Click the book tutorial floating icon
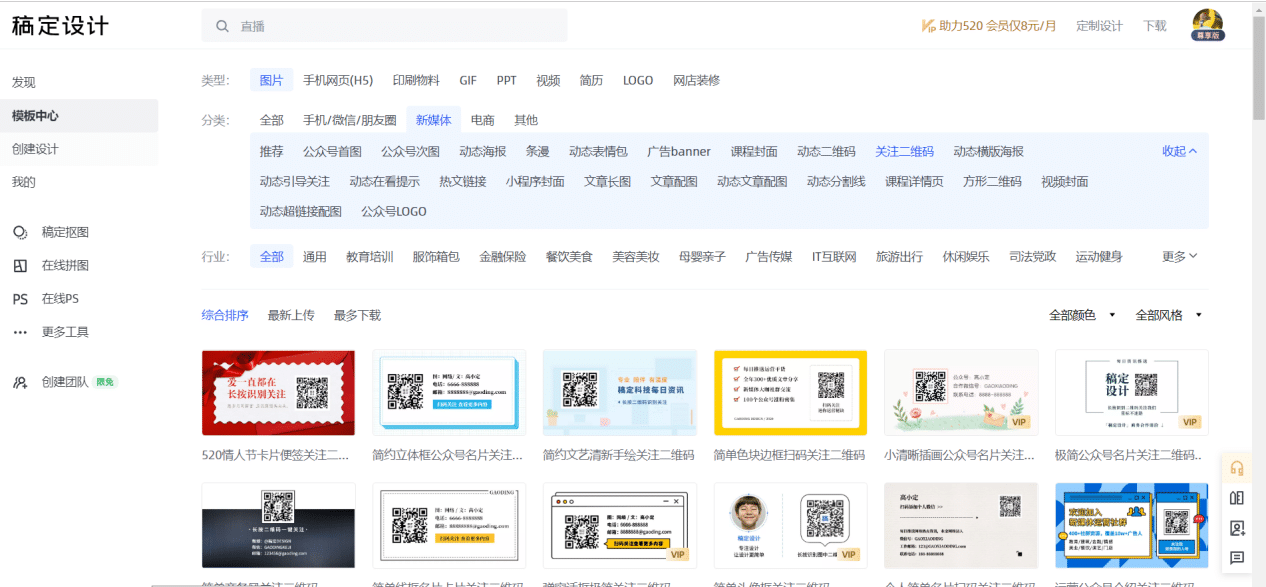Screen dimensions: 1266x587 pyautogui.click(x=1237, y=498)
